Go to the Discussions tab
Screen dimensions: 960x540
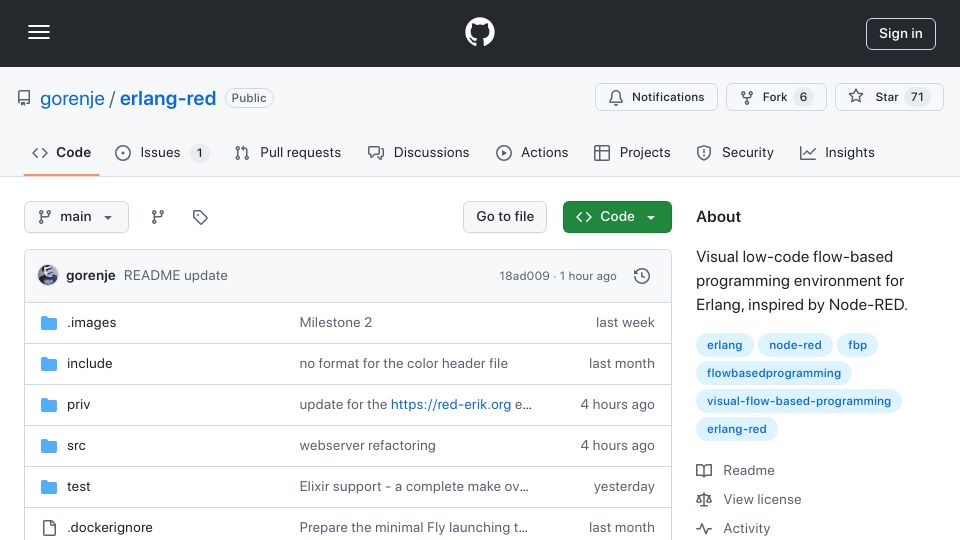(x=418, y=152)
